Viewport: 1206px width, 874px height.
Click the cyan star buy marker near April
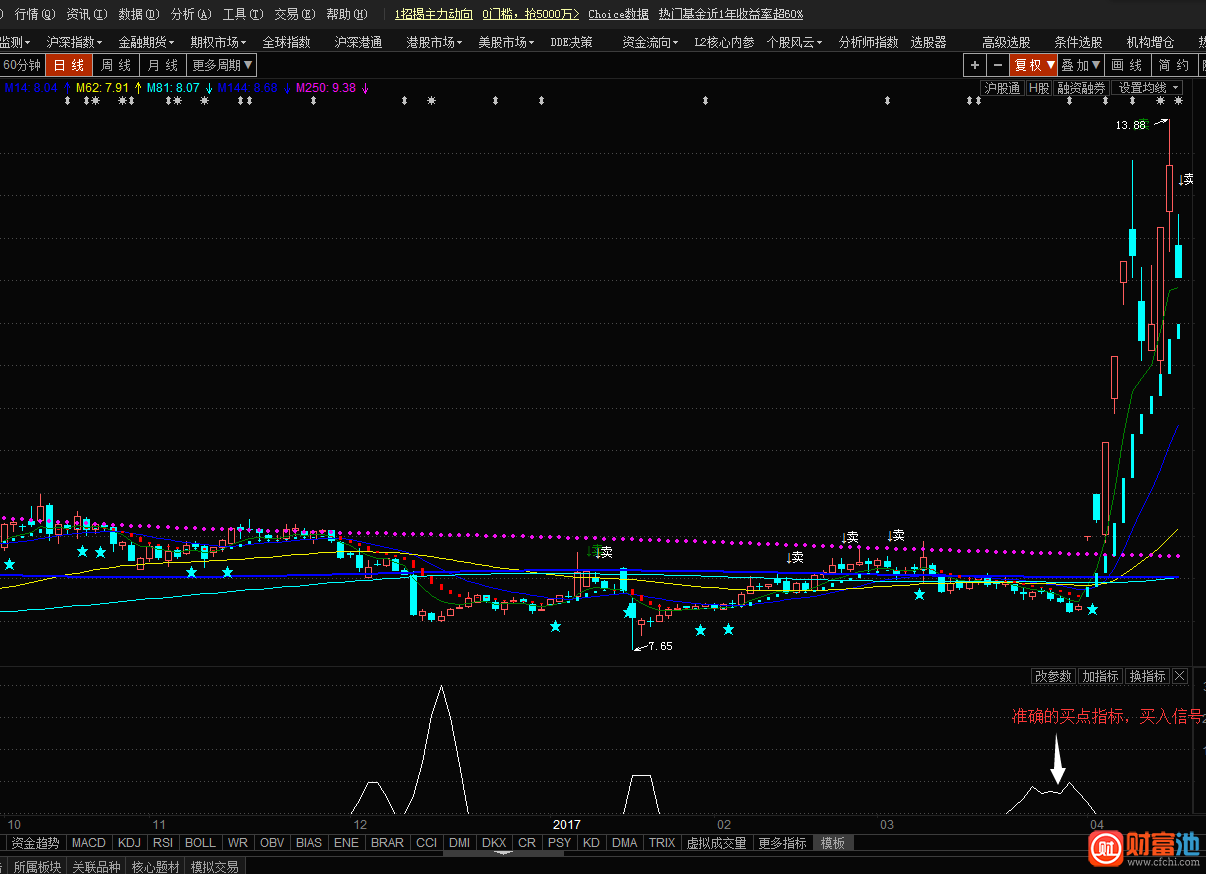tap(1093, 609)
